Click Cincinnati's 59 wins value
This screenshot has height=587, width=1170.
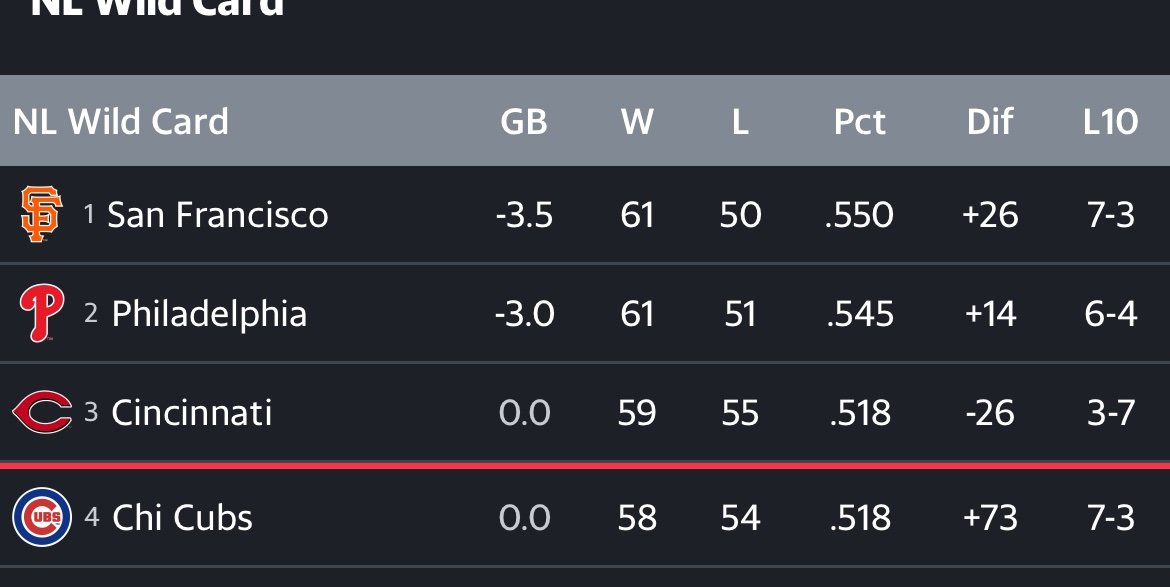click(x=637, y=413)
